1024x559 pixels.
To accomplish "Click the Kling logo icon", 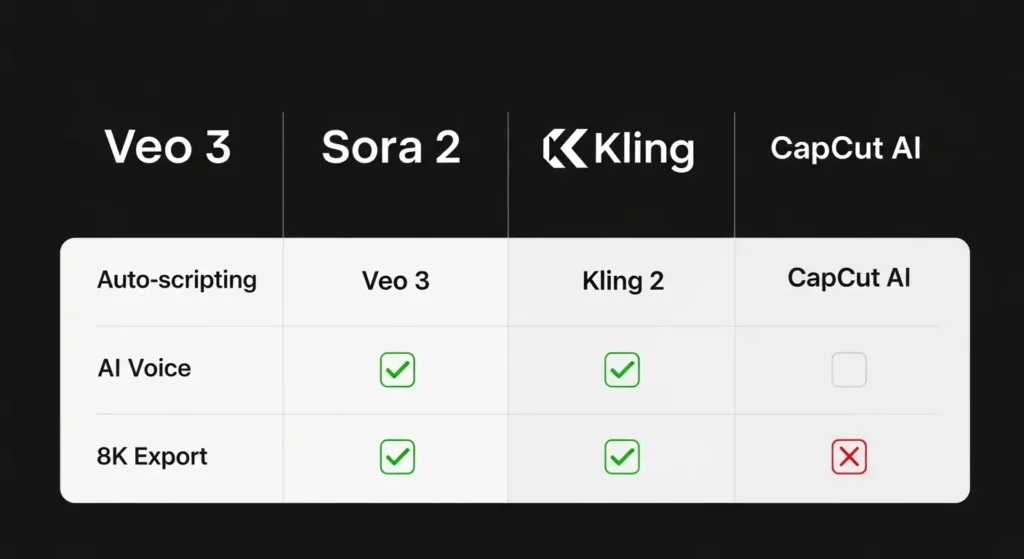I will click(x=563, y=149).
